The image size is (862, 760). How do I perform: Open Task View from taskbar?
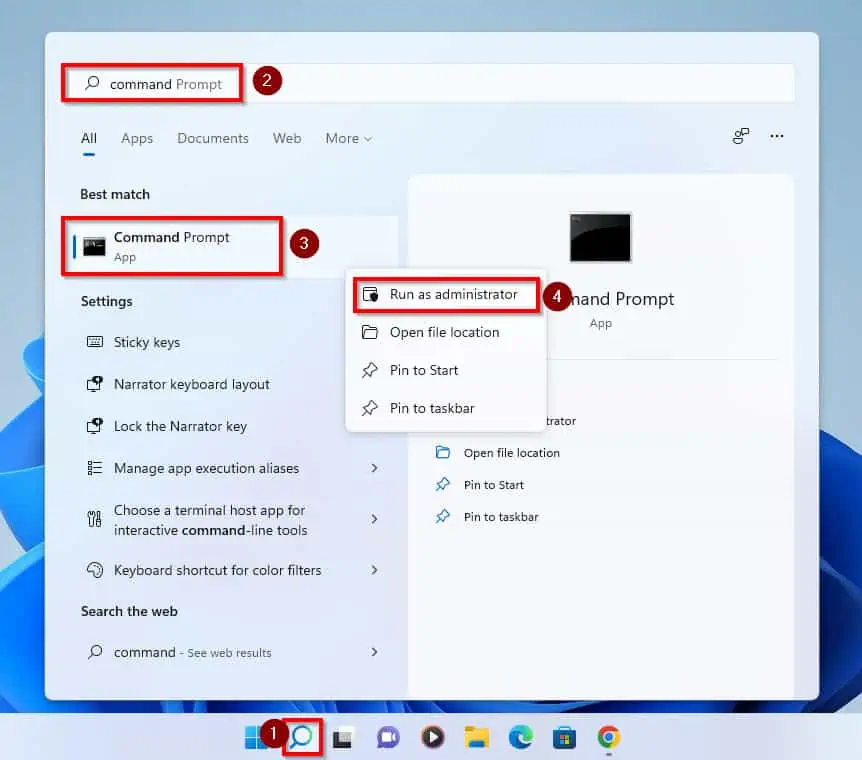point(343,738)
